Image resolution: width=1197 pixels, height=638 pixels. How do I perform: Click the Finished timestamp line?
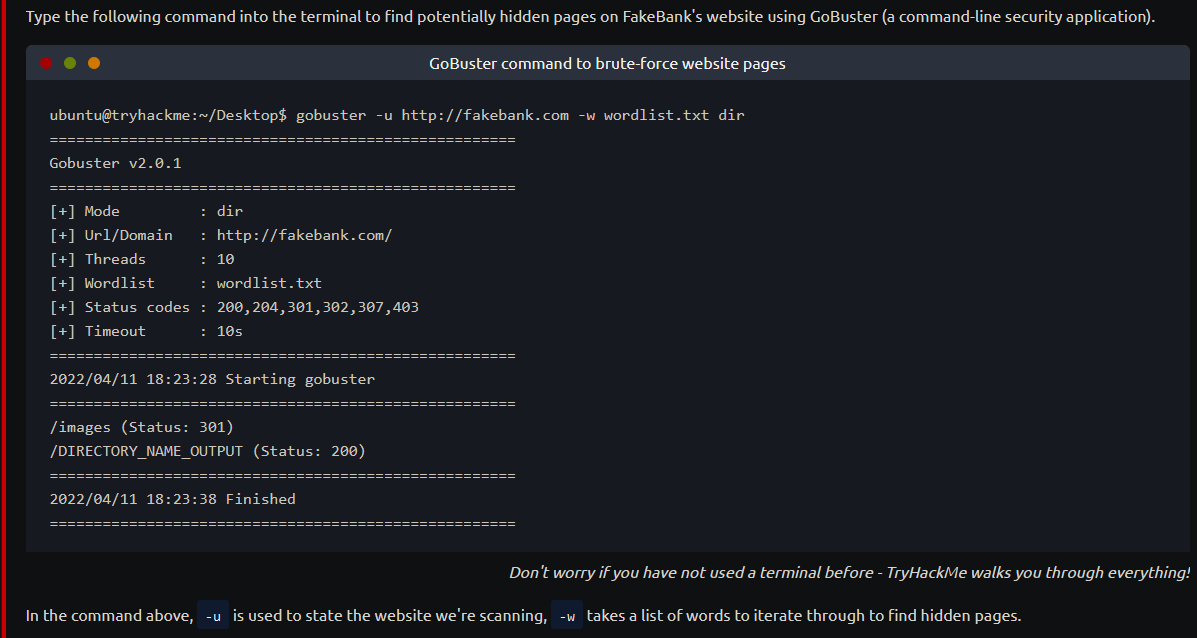[x=173, y=499]
